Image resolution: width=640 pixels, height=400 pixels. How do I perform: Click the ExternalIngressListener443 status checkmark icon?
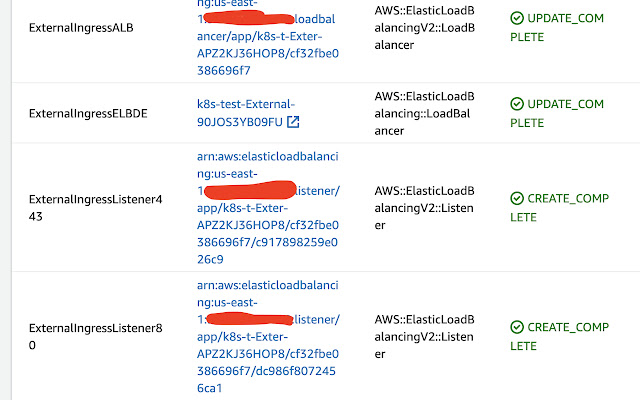tap(517, 198)
